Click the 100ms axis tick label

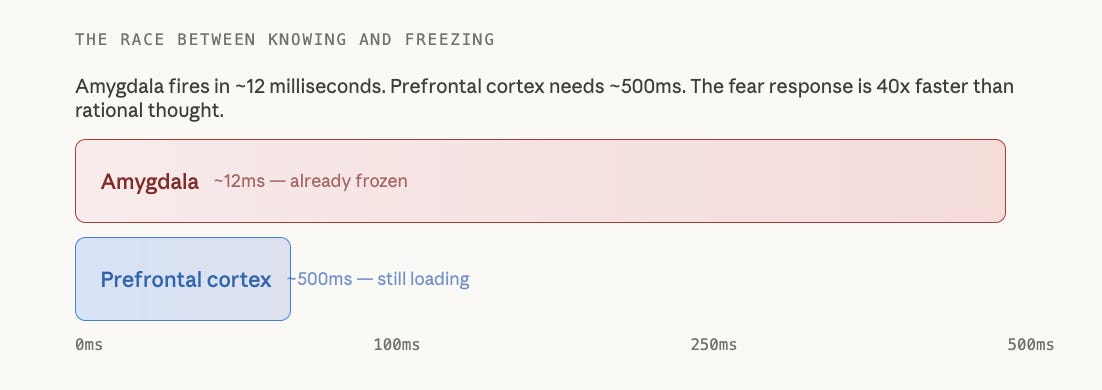(396, 344)
